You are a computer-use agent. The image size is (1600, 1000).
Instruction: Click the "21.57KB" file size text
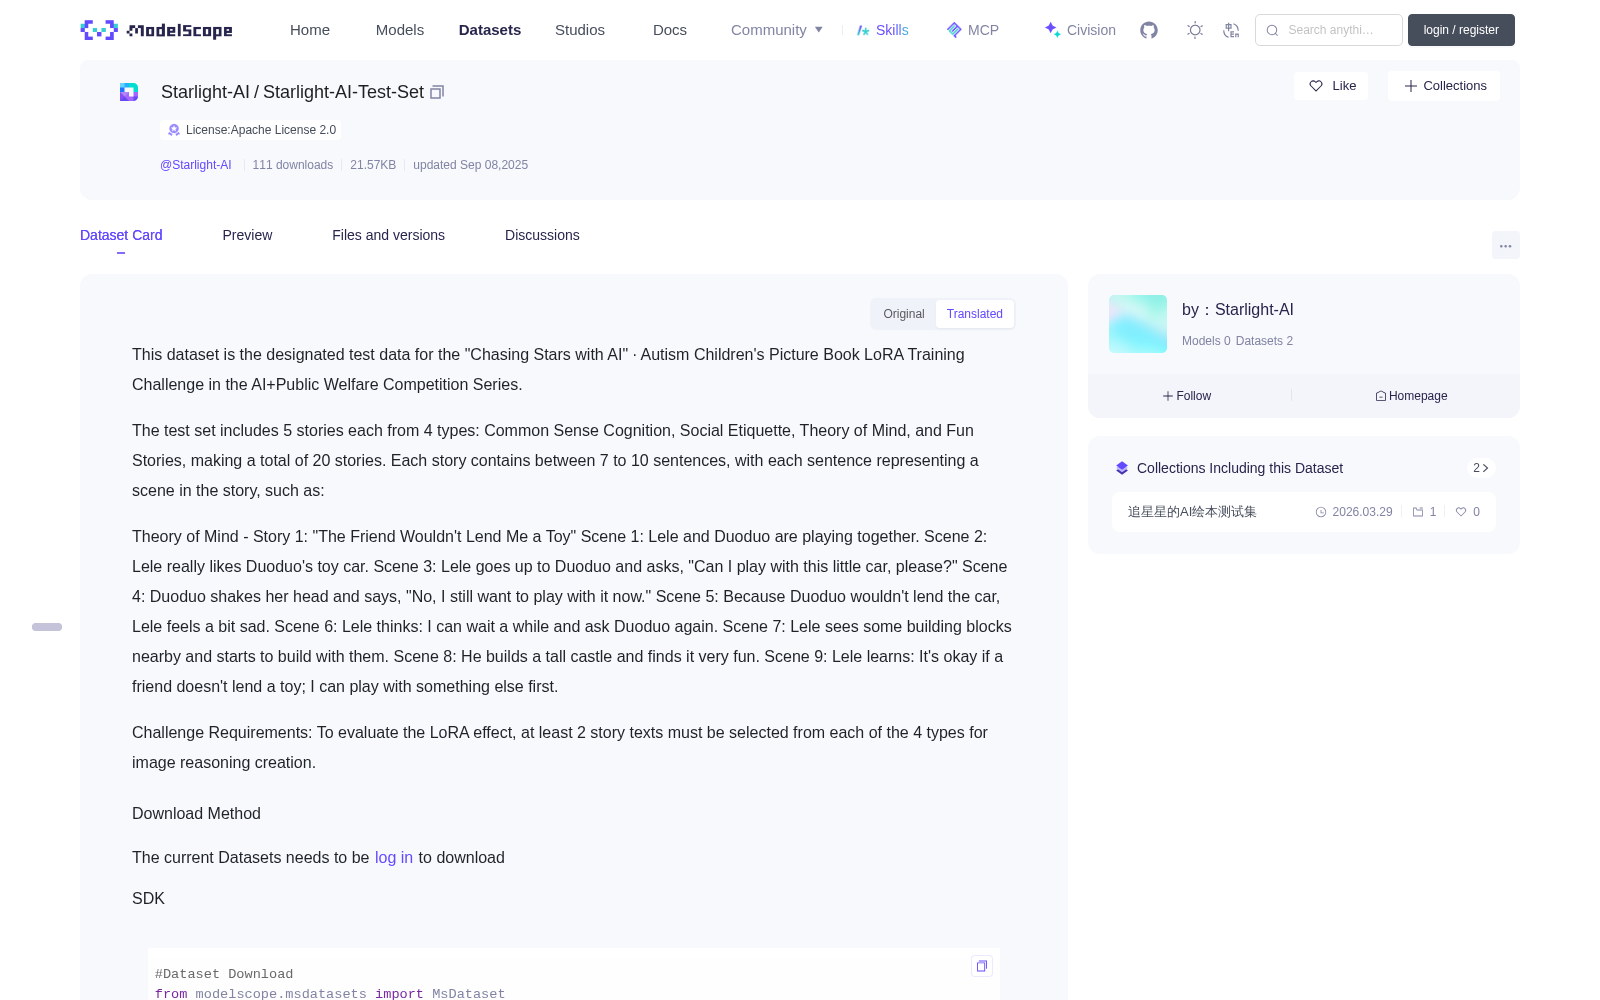coord(373,165)
